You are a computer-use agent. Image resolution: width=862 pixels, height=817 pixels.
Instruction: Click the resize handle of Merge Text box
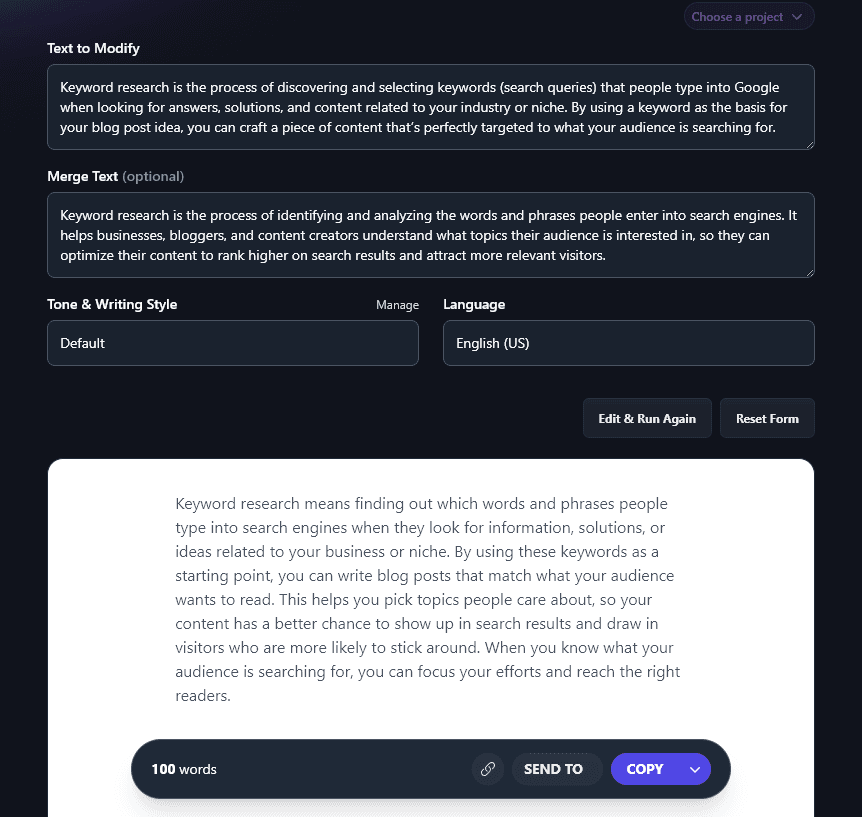pos(808,274)
